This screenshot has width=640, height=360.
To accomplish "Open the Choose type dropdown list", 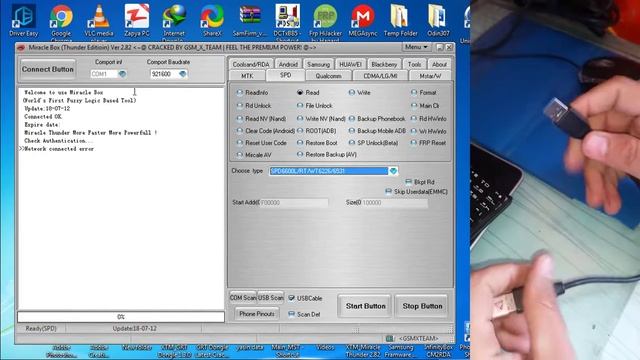I will pos(393,171).
